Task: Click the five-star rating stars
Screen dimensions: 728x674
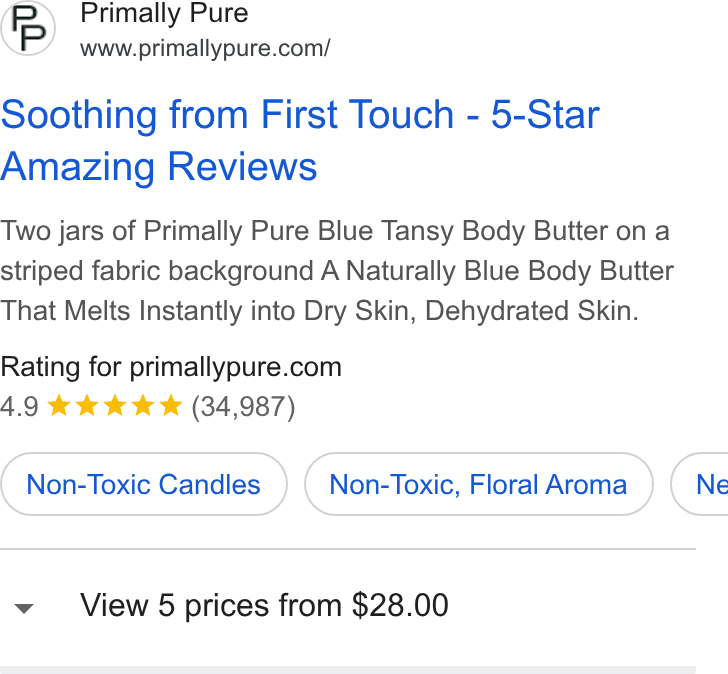Action: (x=115, y=405)
